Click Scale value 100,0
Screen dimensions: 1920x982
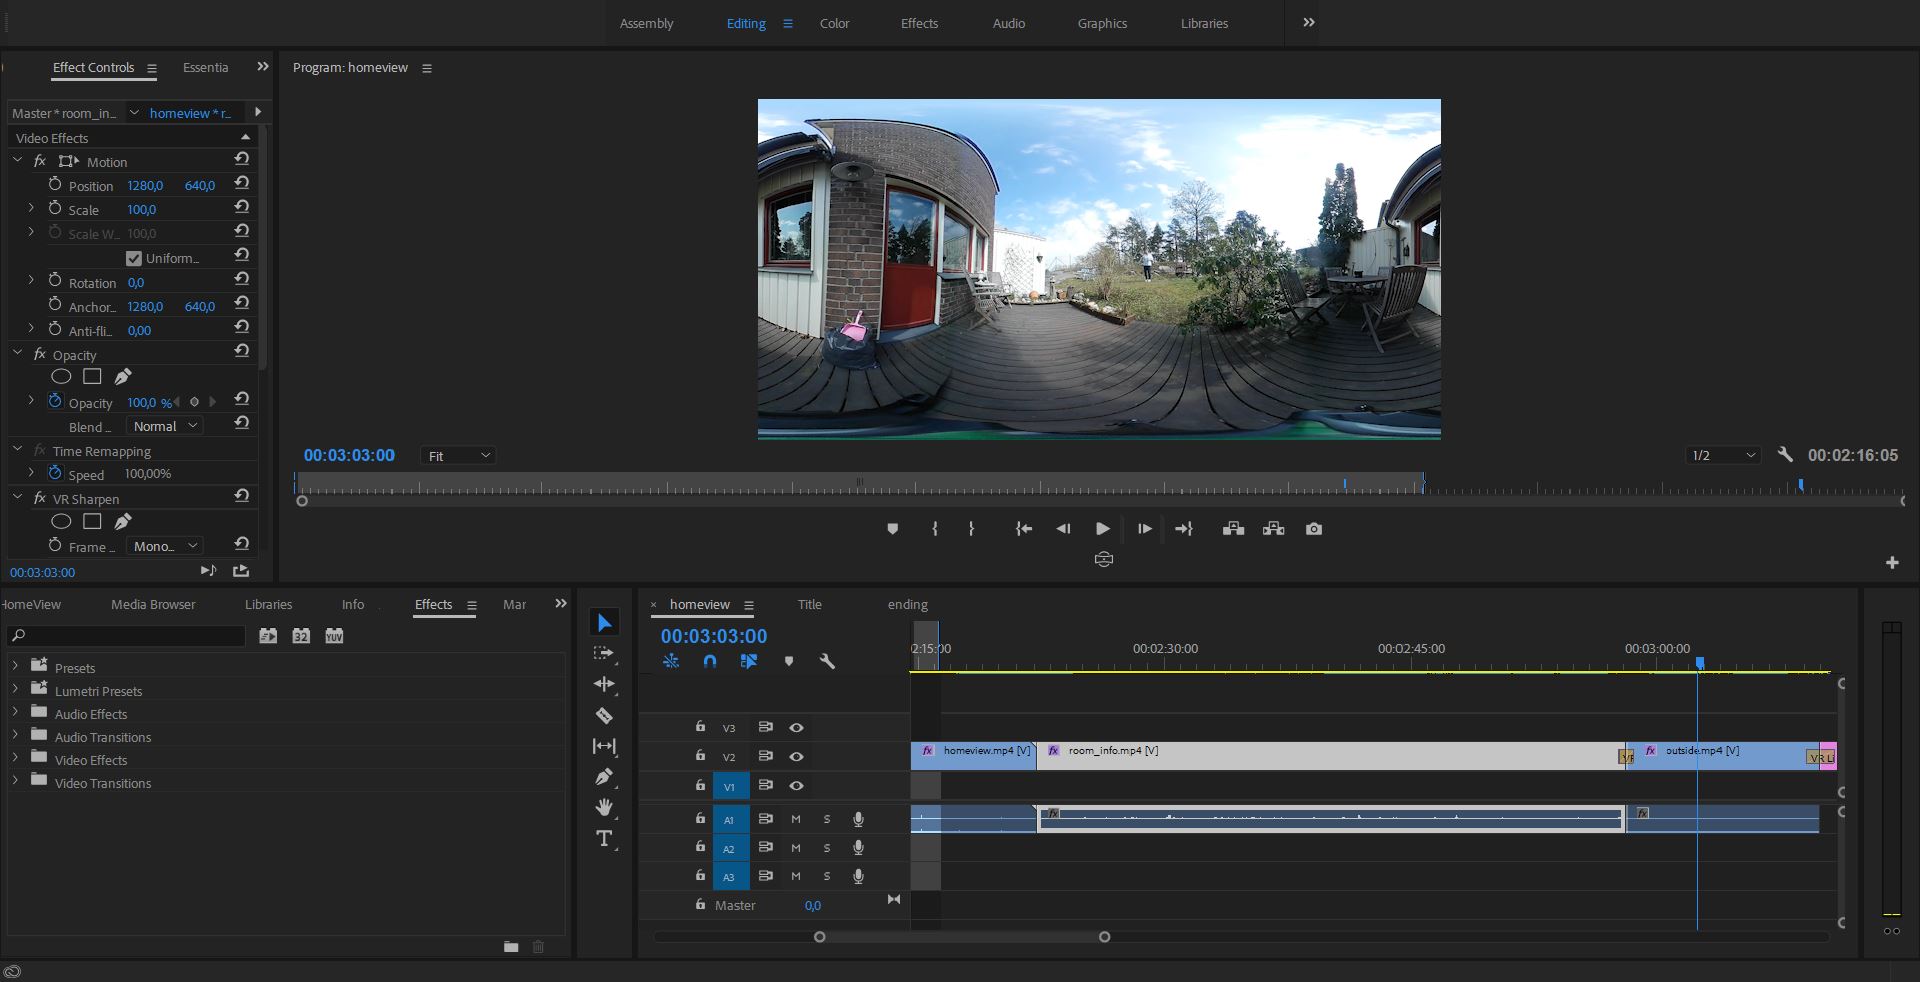coord(141,210)
